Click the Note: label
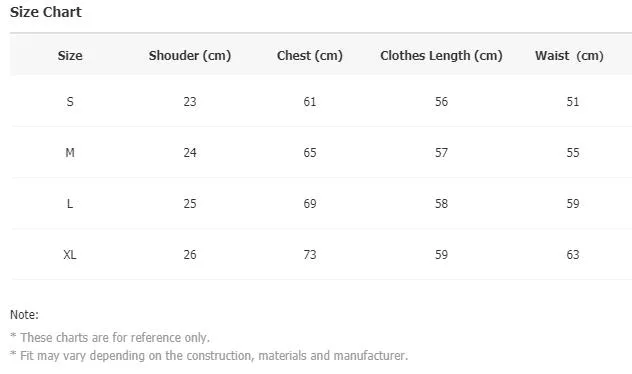 click(x=24, y=315)
